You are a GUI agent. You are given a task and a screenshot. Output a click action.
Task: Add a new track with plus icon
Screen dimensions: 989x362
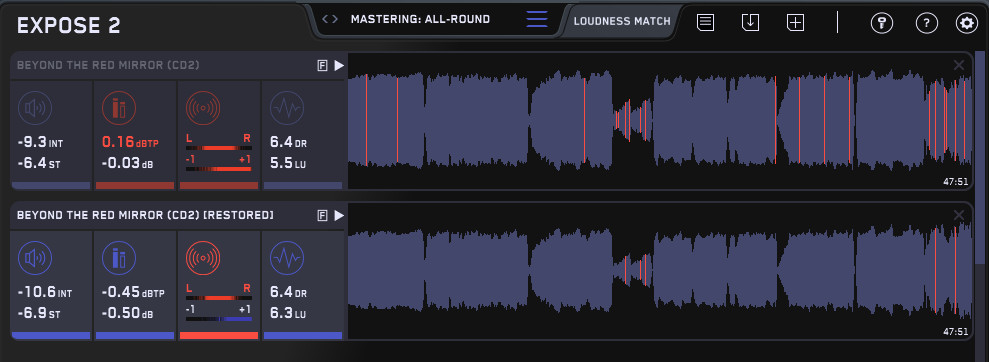point(795,22)
